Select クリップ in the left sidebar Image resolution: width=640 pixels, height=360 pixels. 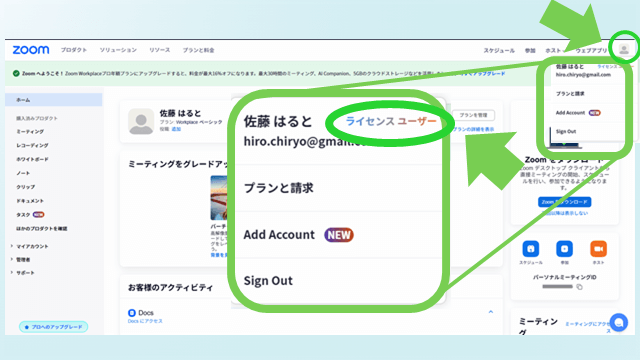26,187
